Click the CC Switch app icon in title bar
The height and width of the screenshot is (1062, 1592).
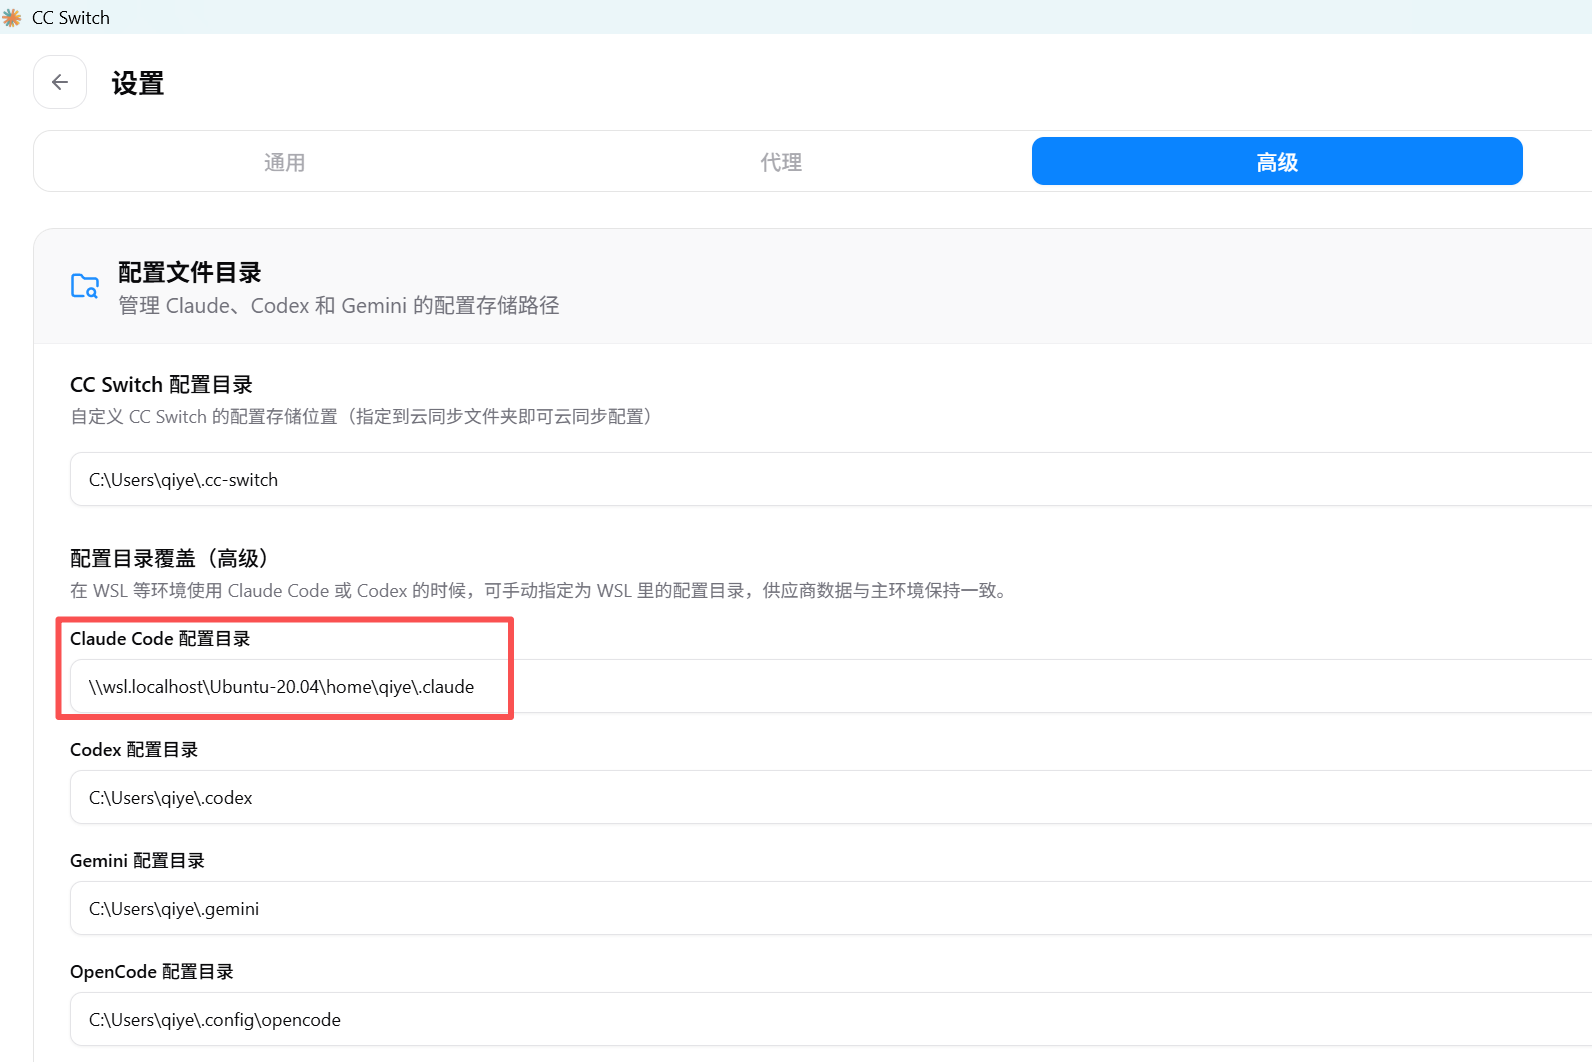(12, 18)
